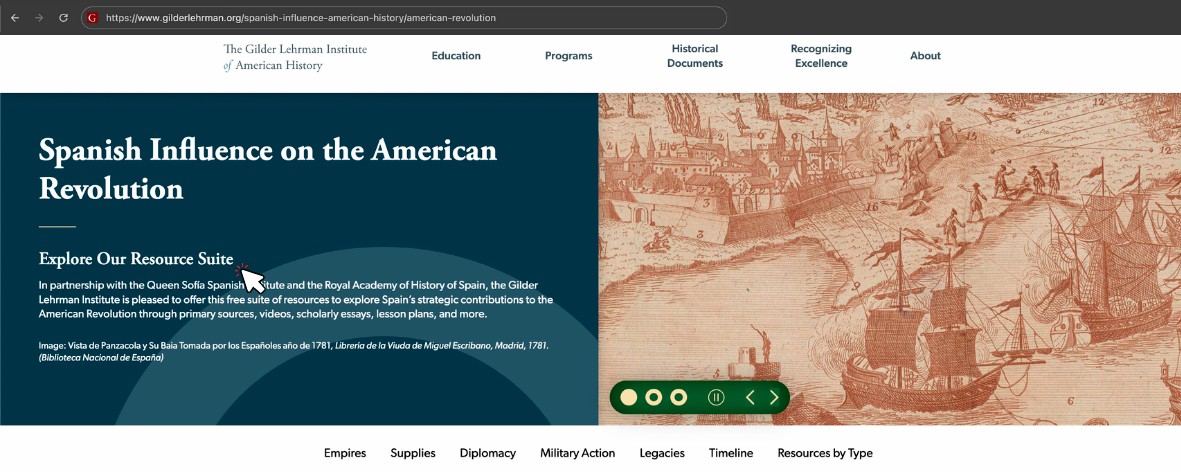1181x472 pixels.
Task: Jump to the Empires section
Action: point(345,453)
